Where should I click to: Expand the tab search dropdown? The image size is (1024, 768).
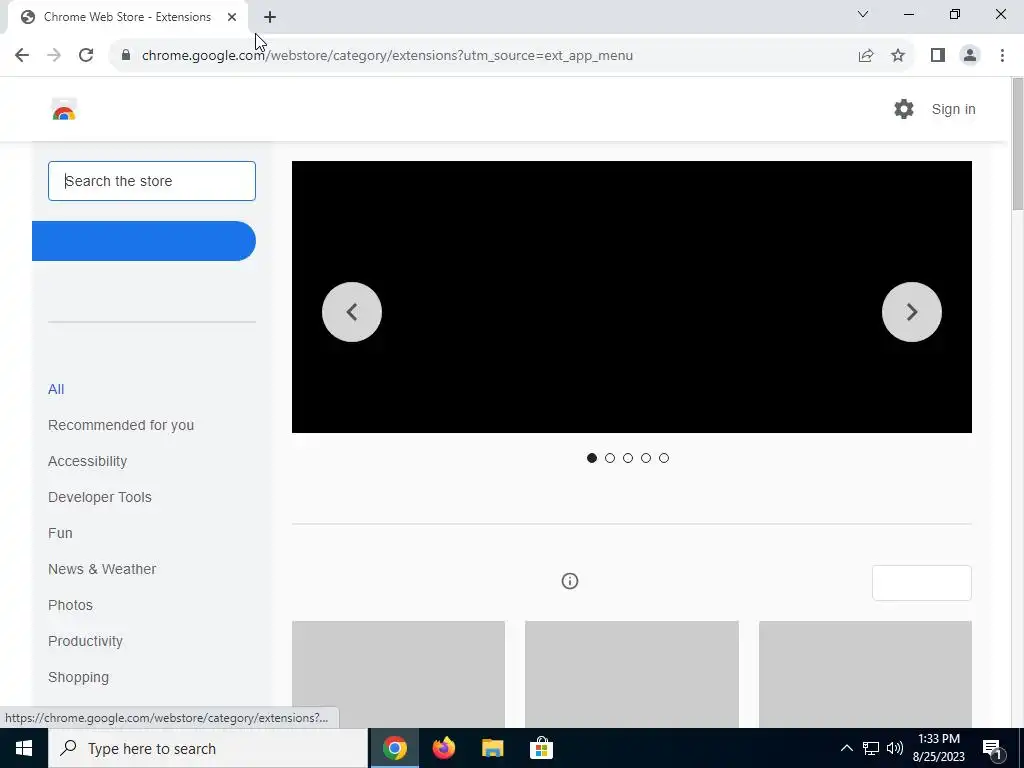[863, 14]
